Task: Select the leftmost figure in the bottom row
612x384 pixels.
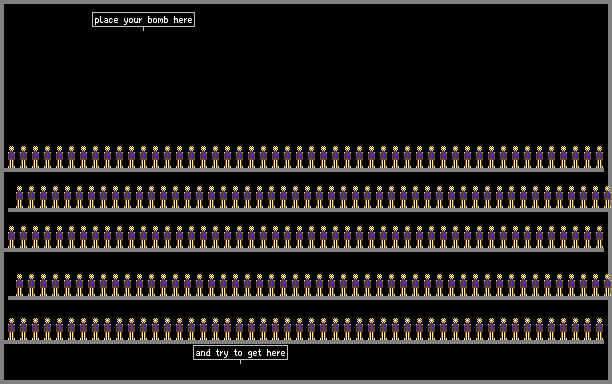Action: (x=11, y=329)
